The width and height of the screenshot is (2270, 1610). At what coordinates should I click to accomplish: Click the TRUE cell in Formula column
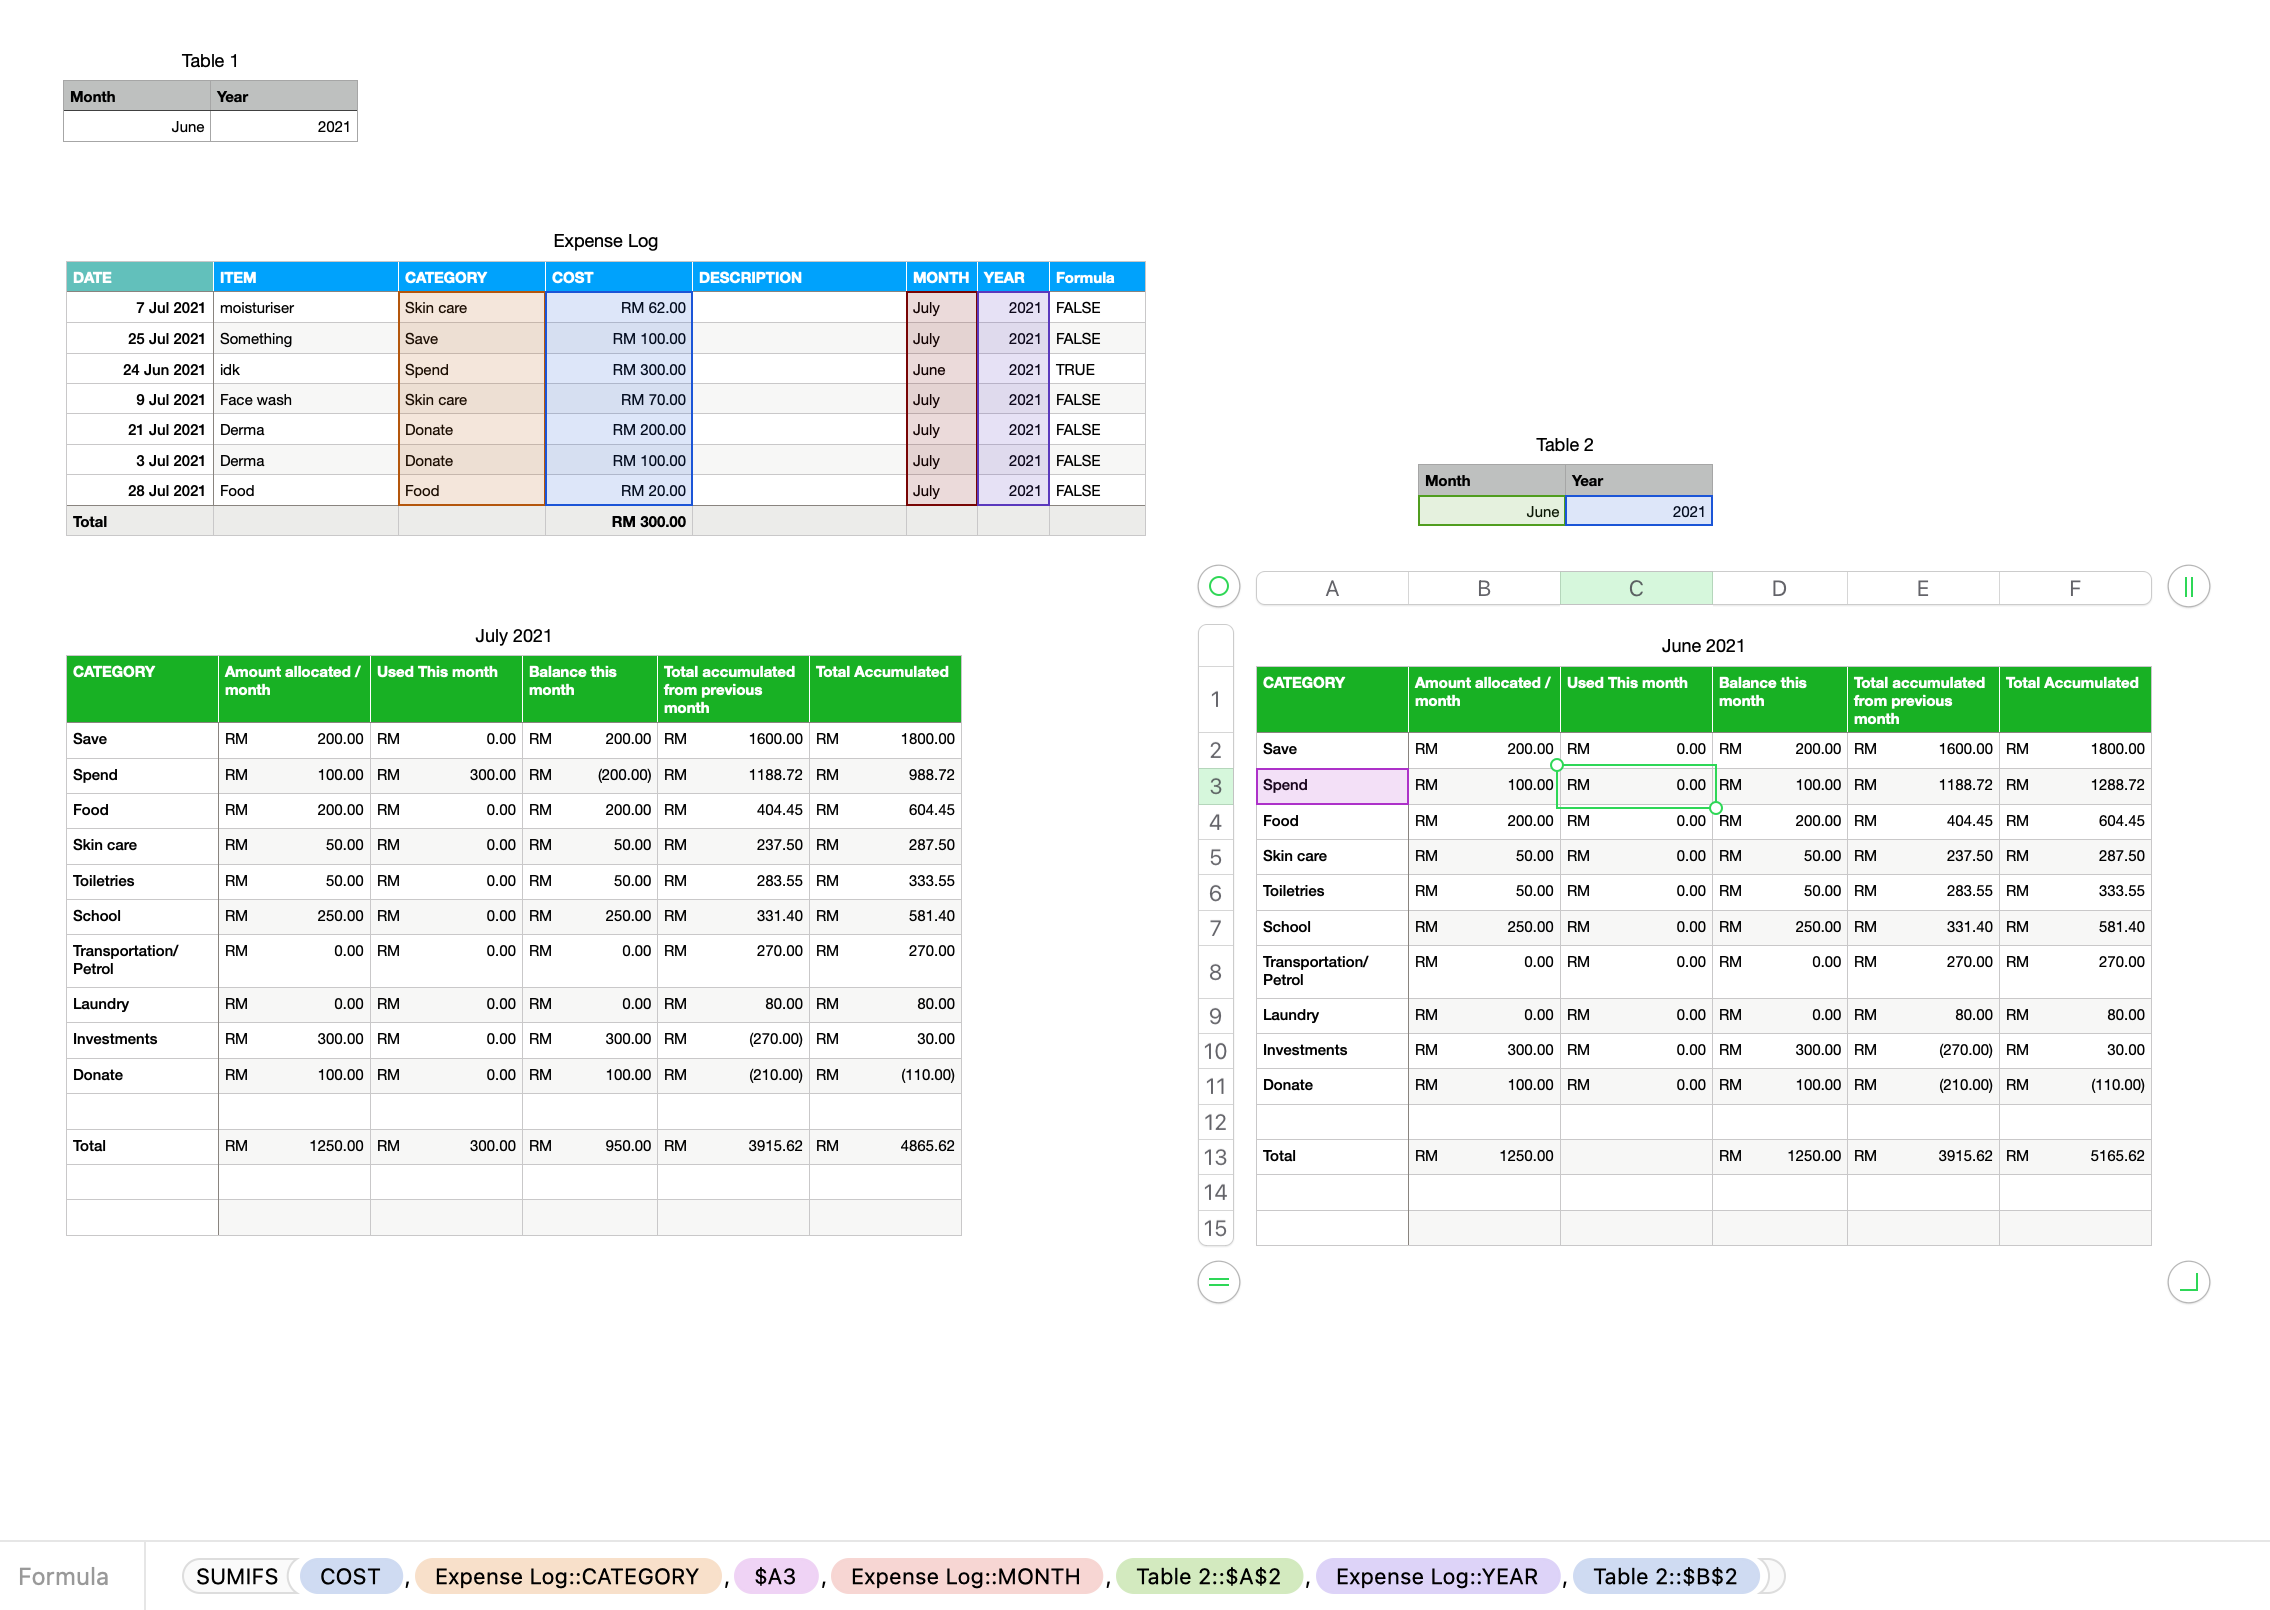(1095, 369)
